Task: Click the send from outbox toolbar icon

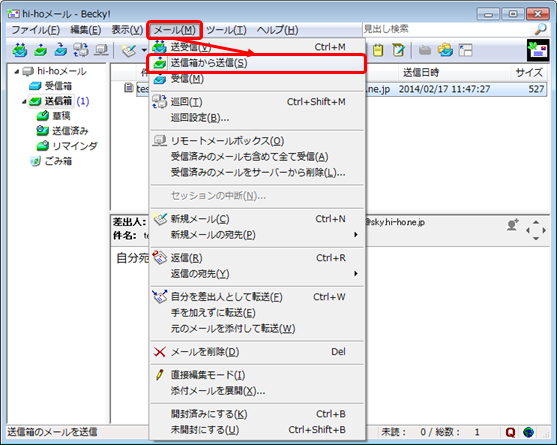Action: [40, 50]
